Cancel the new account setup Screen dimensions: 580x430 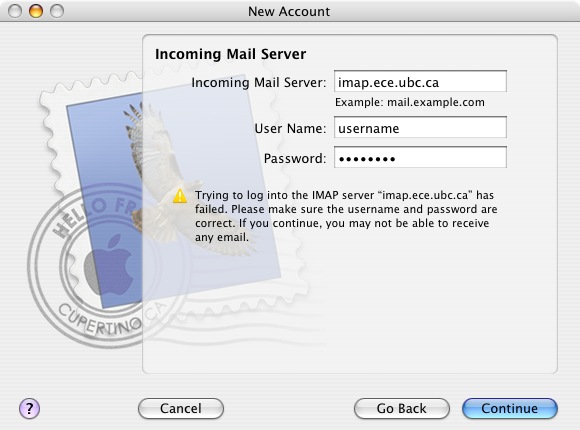click(x=181, y=409)
